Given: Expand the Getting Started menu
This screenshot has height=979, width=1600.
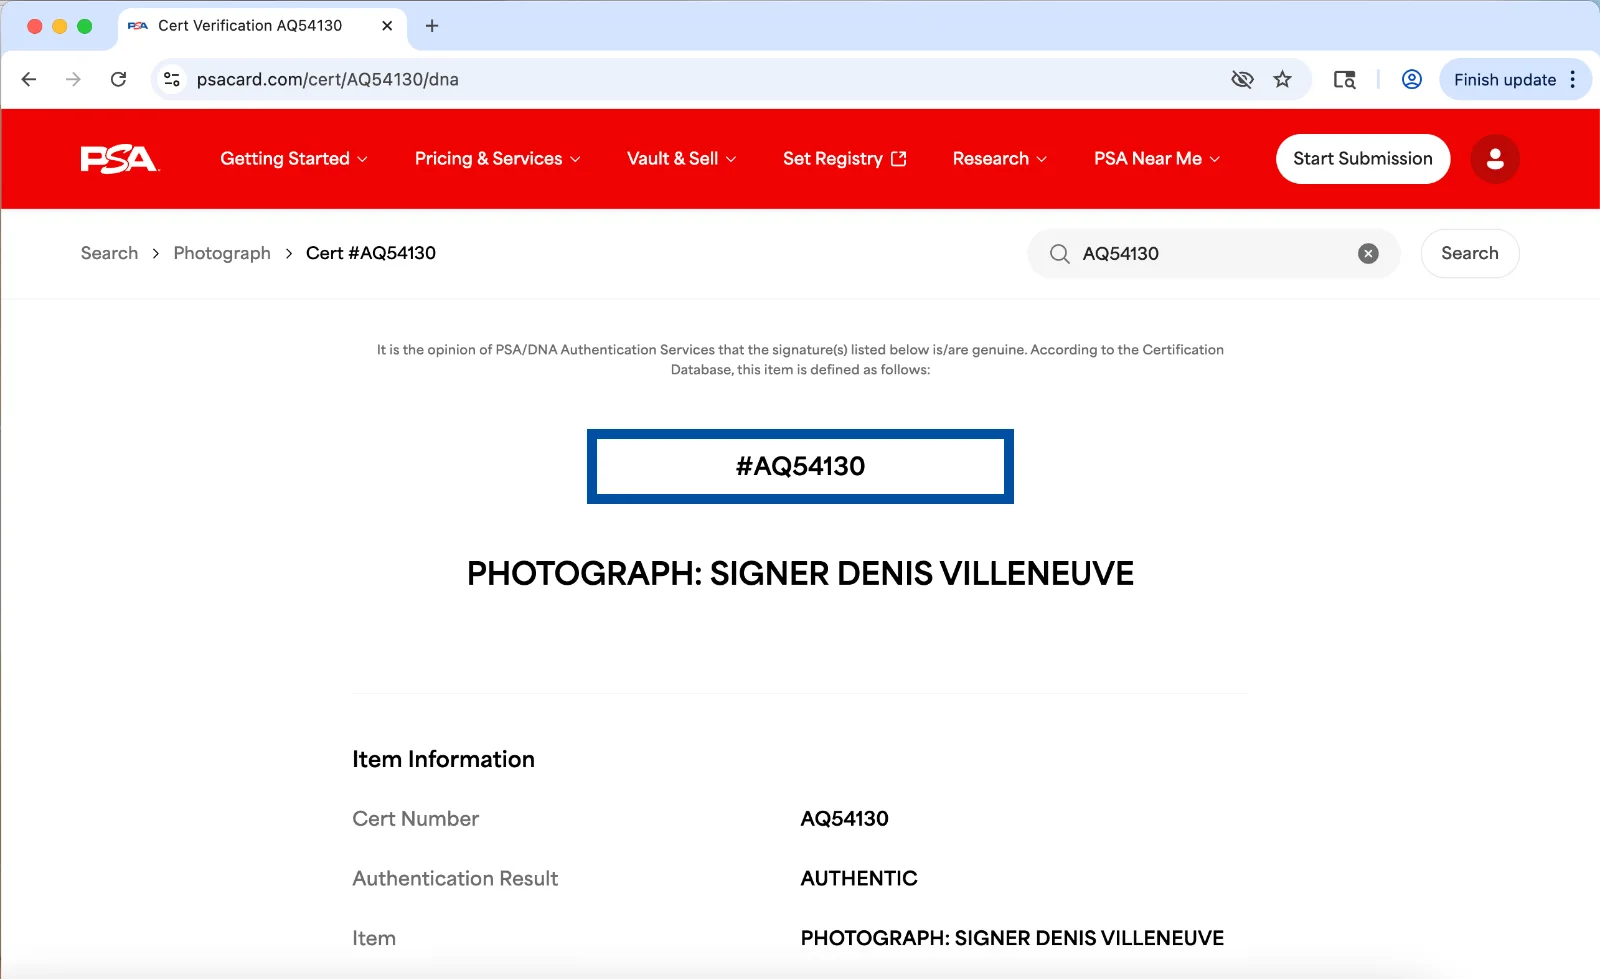Looking at the screenshot, I should coord(294,159).
